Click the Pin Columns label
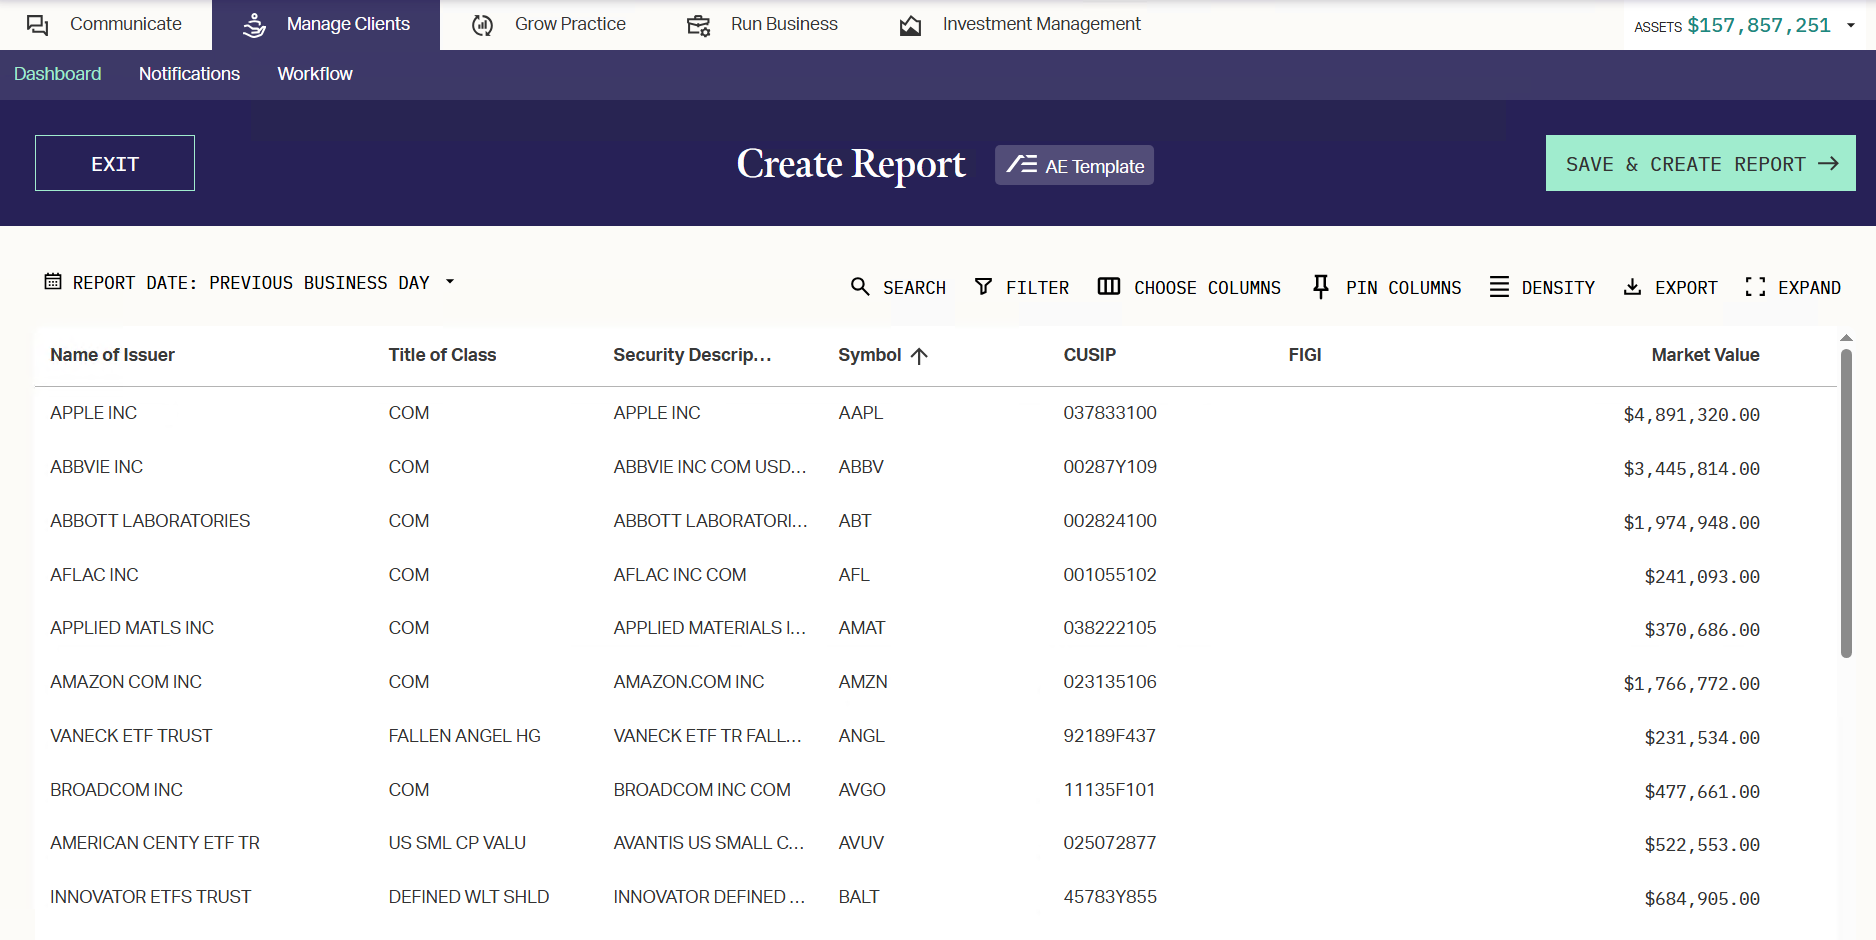 pyautogui.click(x=1403, y=288)
